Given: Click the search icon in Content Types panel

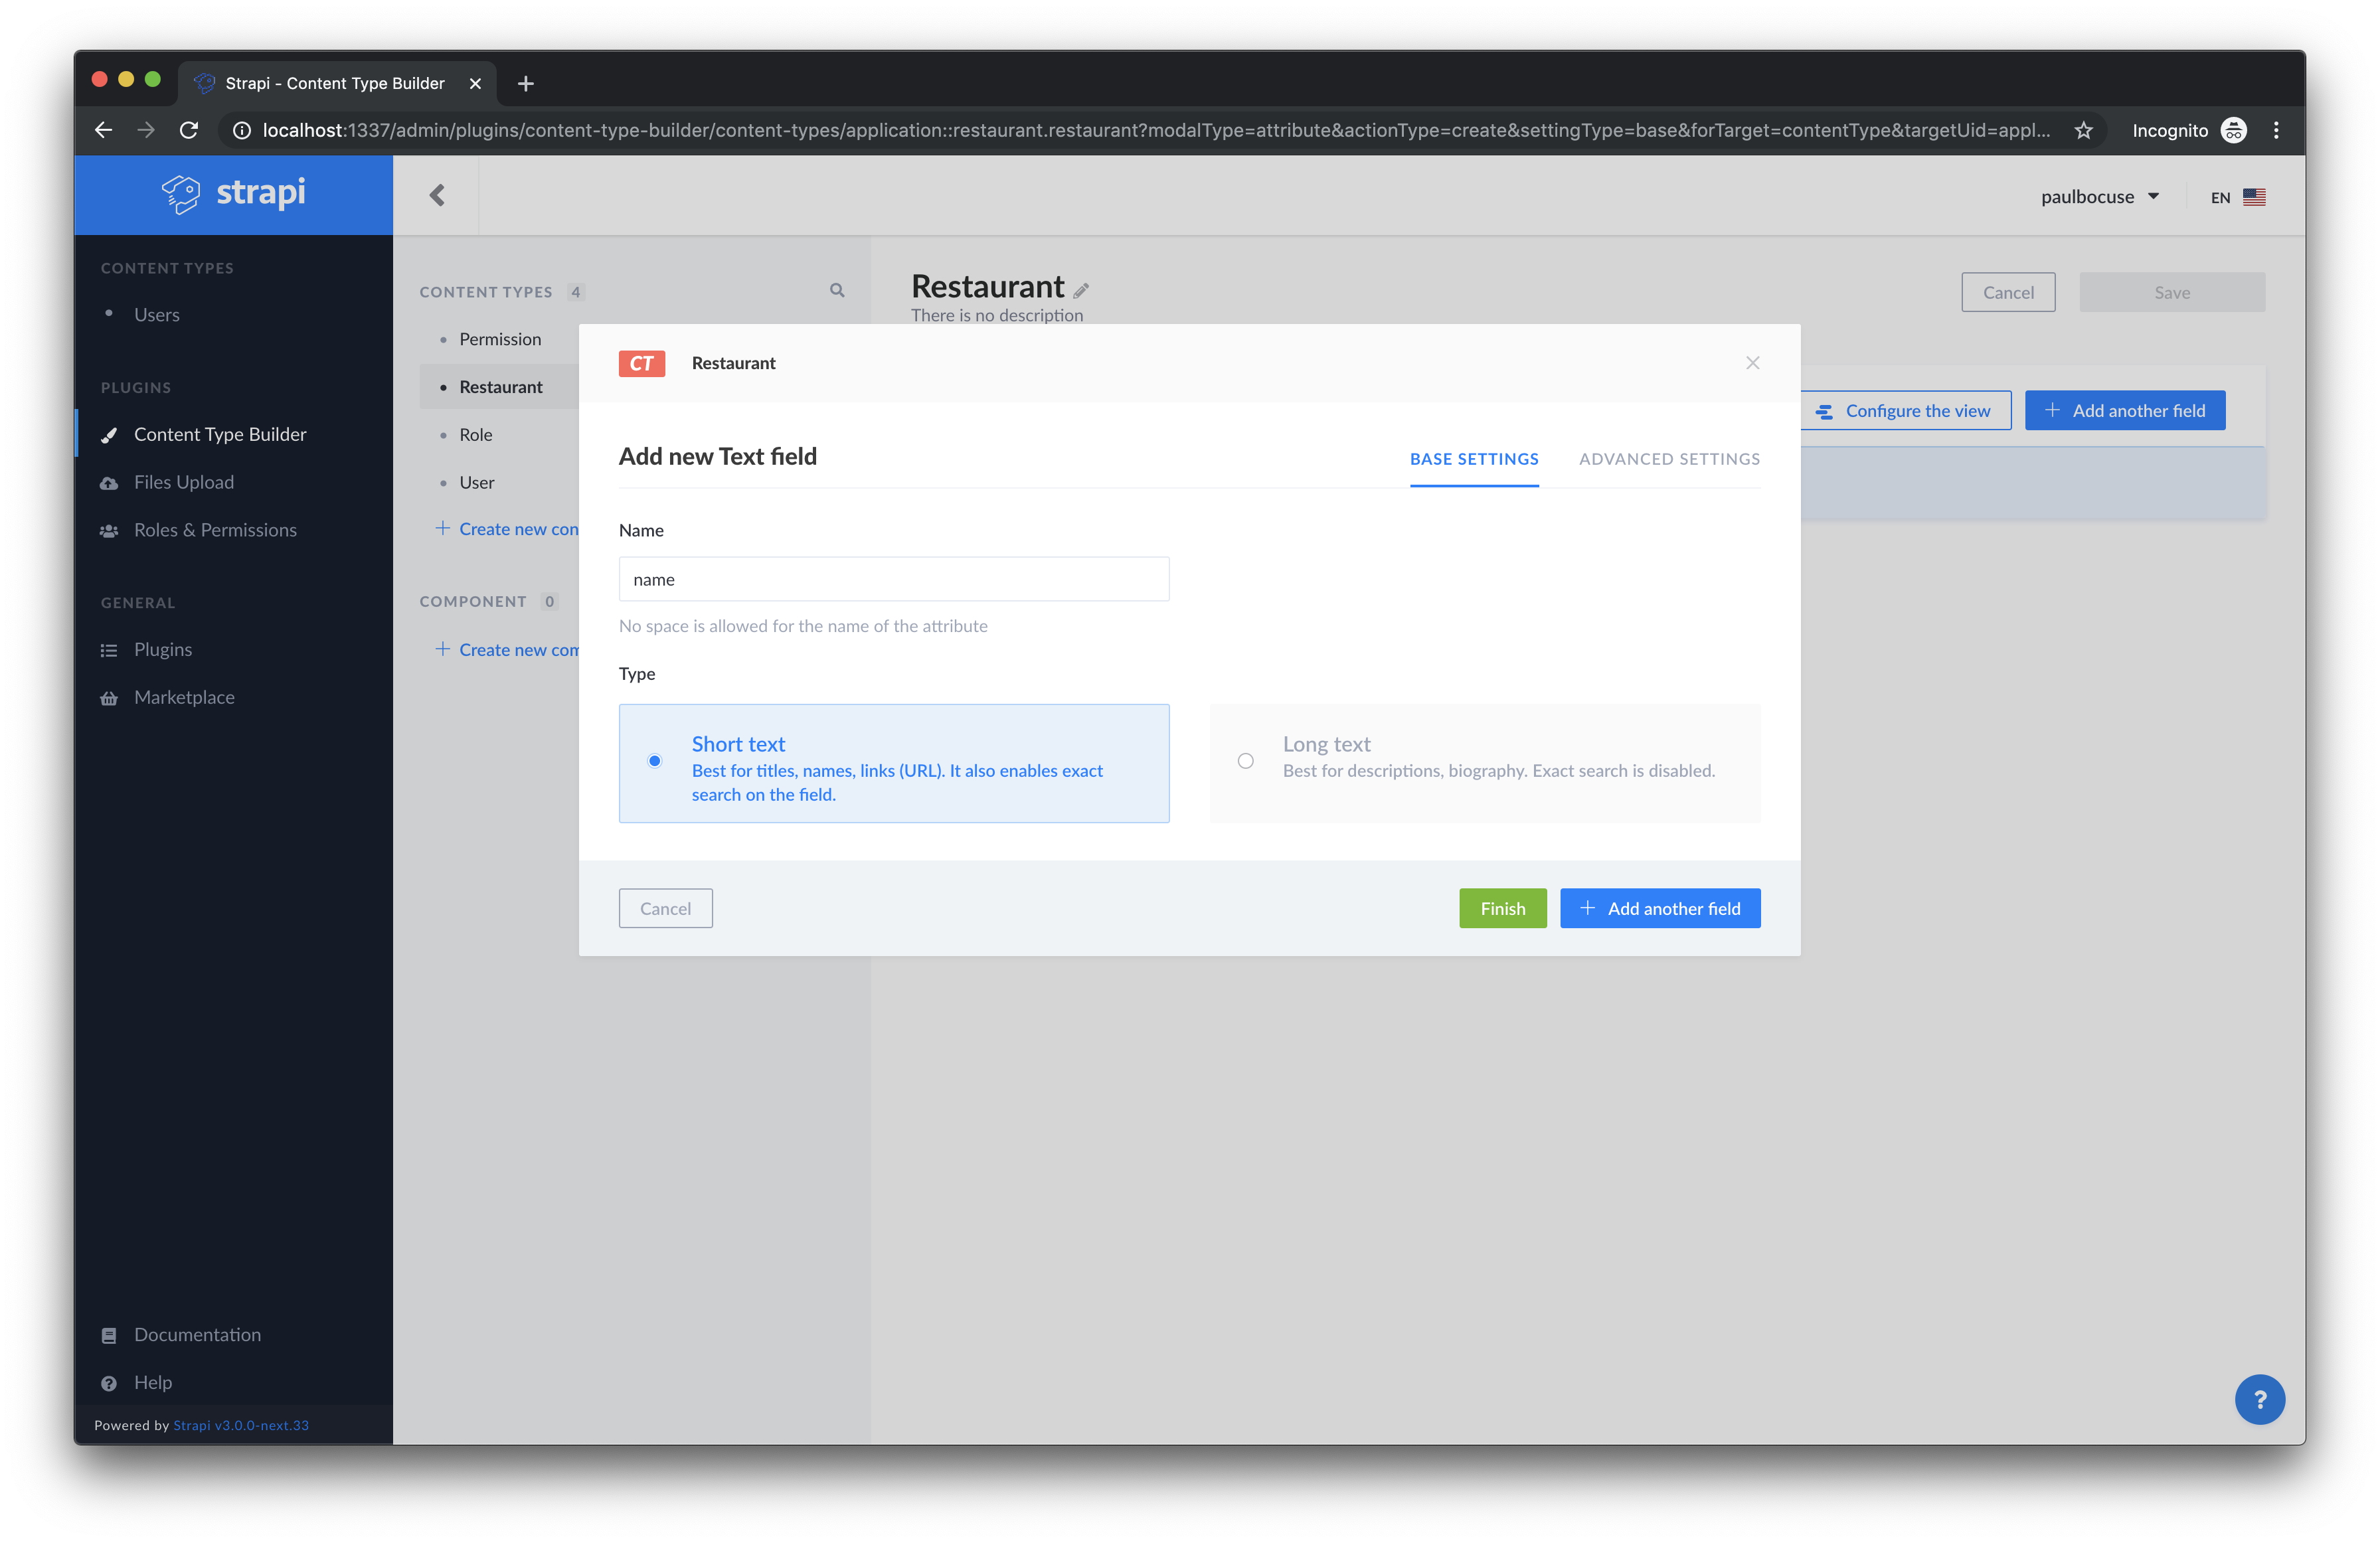Looking at the screenshot, I should pos(837,290).
